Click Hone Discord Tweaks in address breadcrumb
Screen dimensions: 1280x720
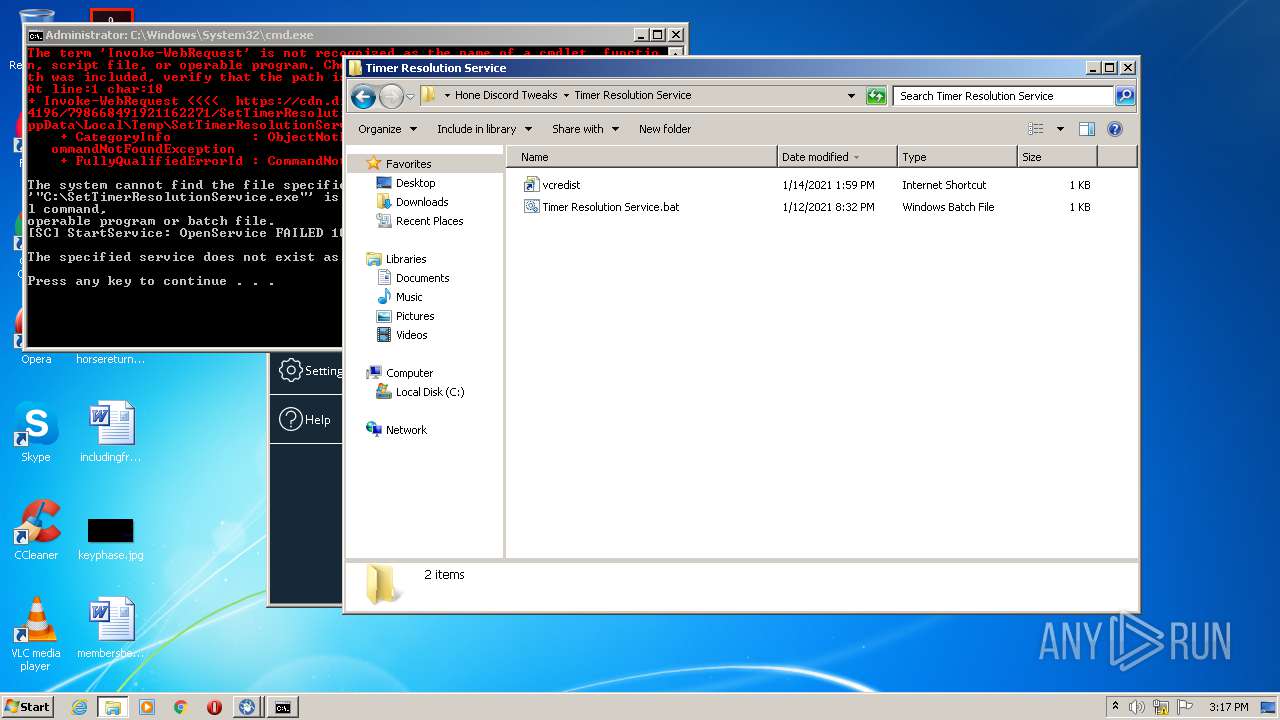(x=506, y=96)
